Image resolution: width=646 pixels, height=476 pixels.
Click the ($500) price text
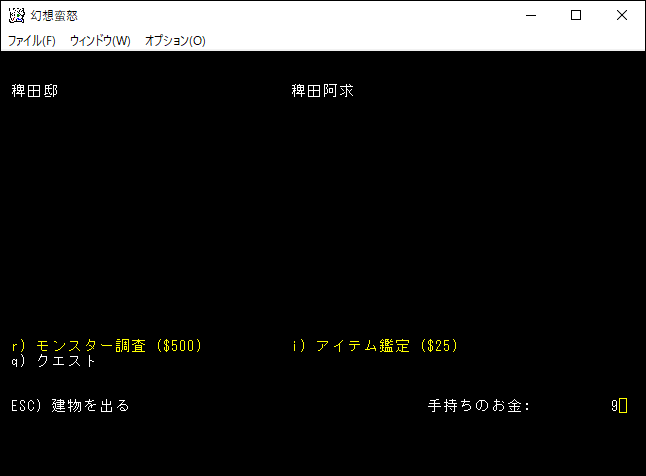pos(178,346)
